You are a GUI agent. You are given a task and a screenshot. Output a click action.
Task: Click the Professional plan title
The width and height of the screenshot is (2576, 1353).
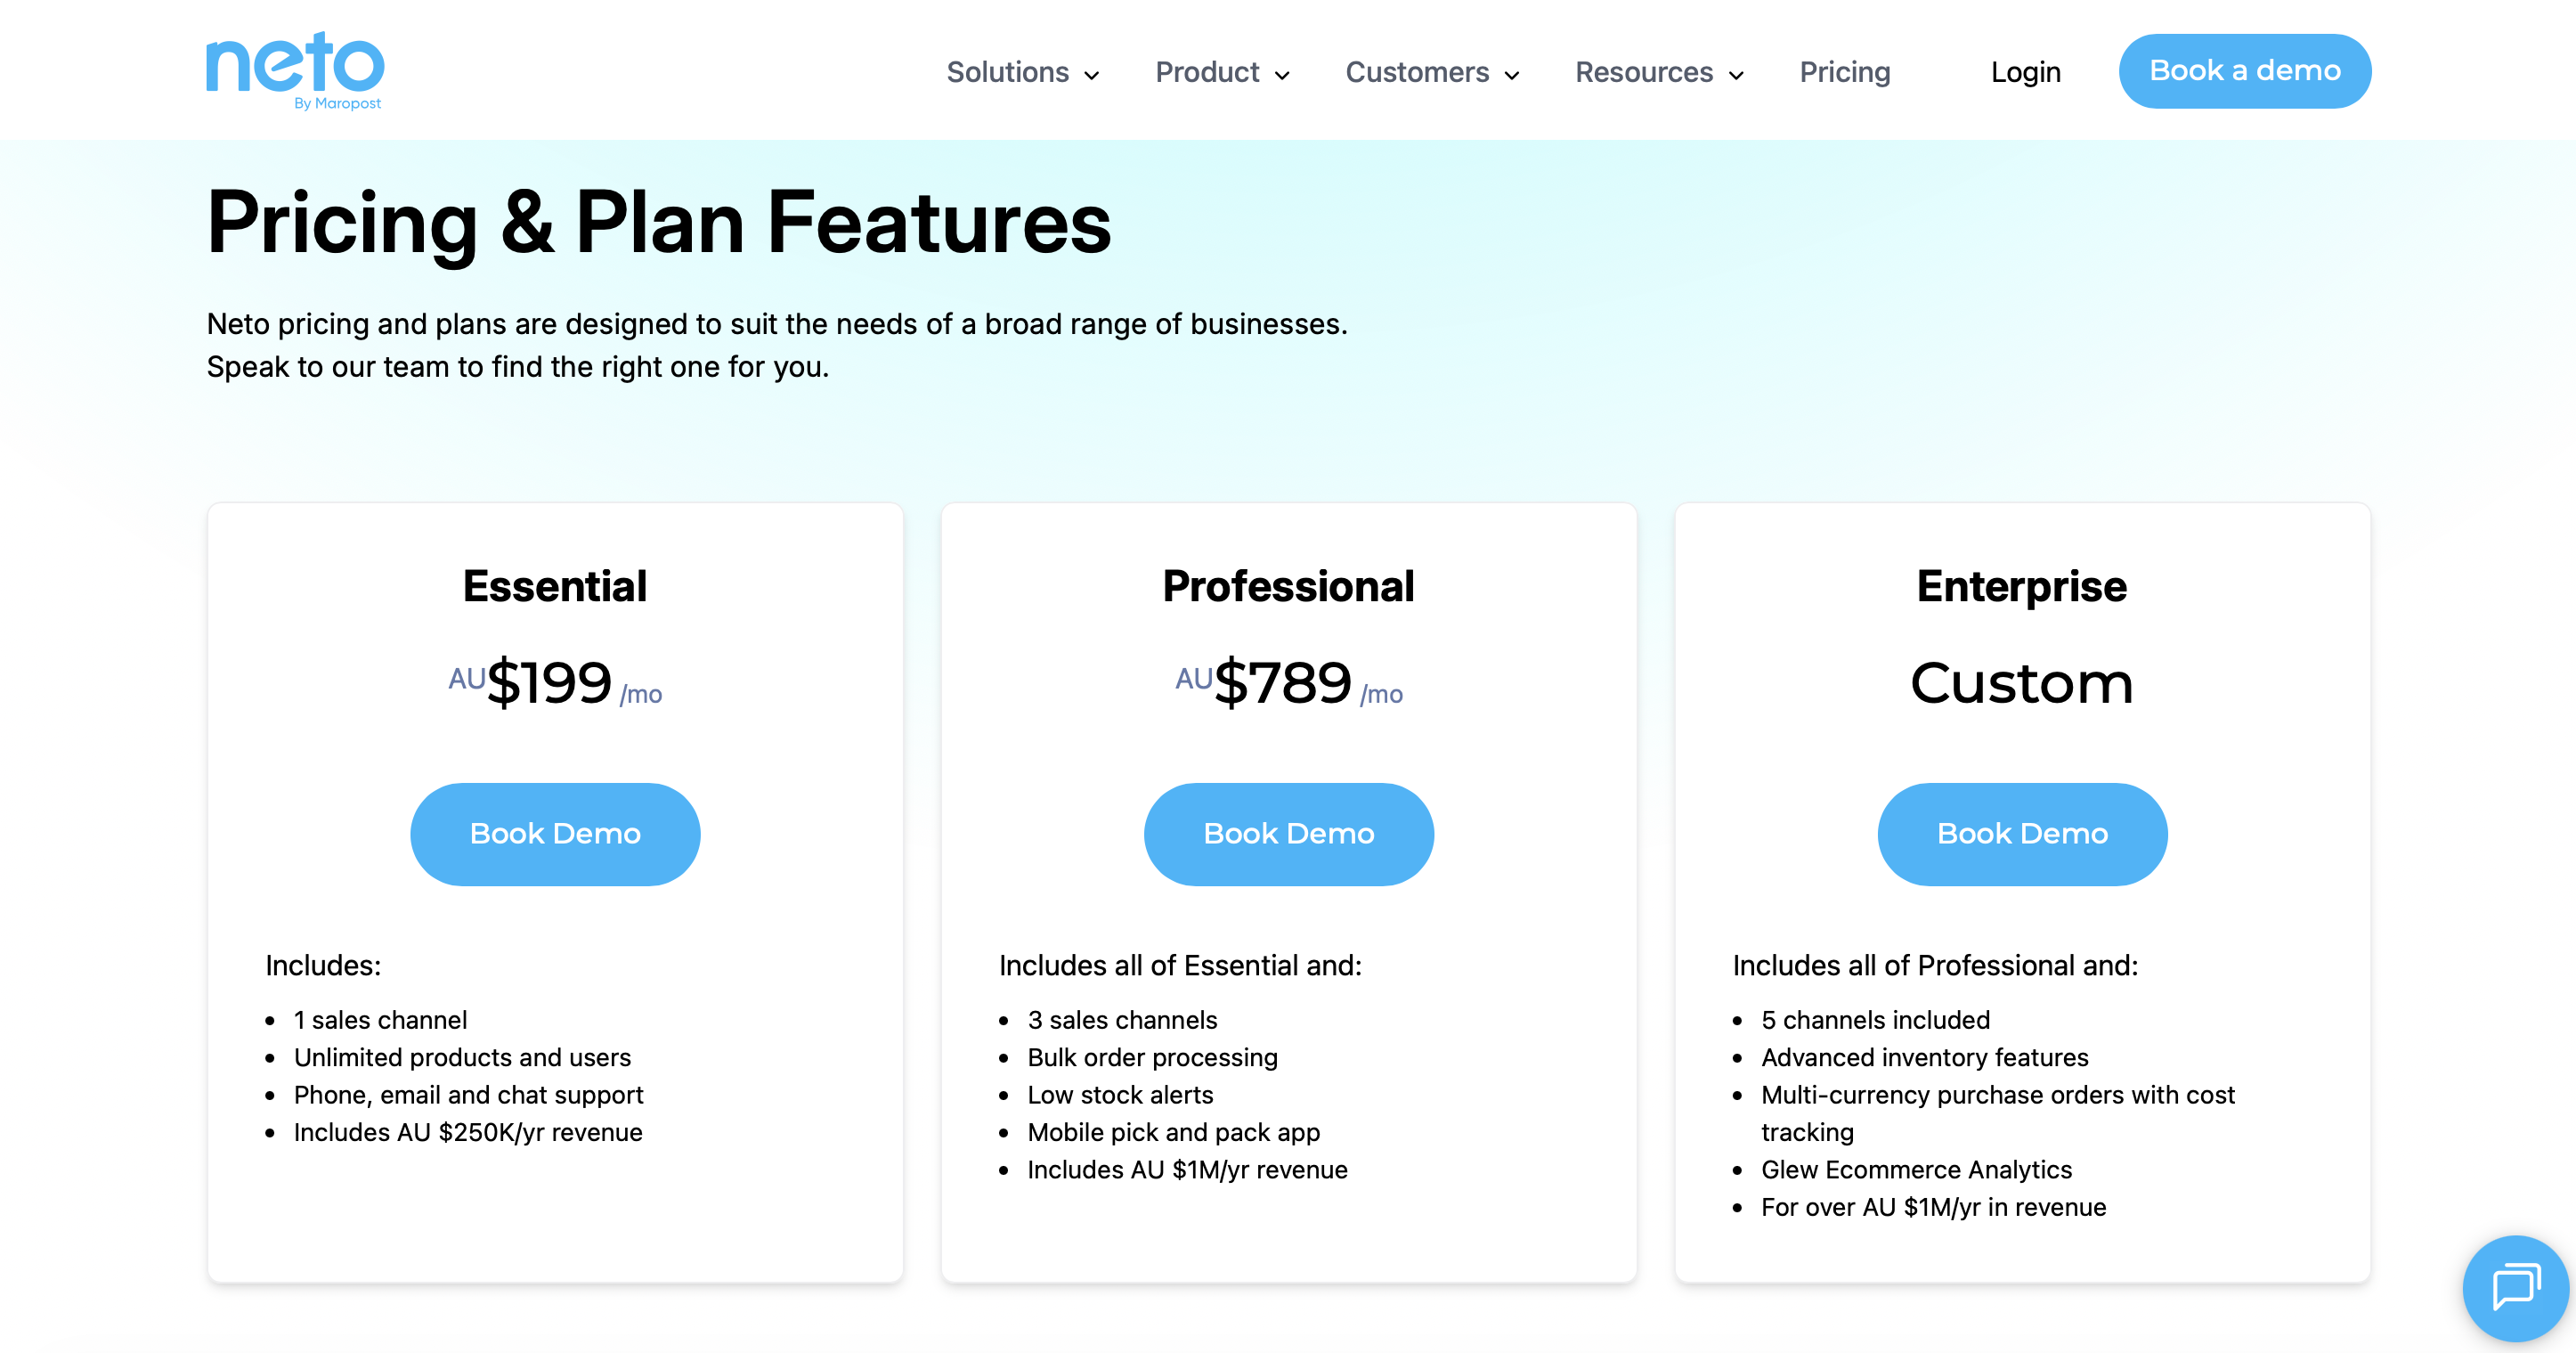click(1288, 586)
